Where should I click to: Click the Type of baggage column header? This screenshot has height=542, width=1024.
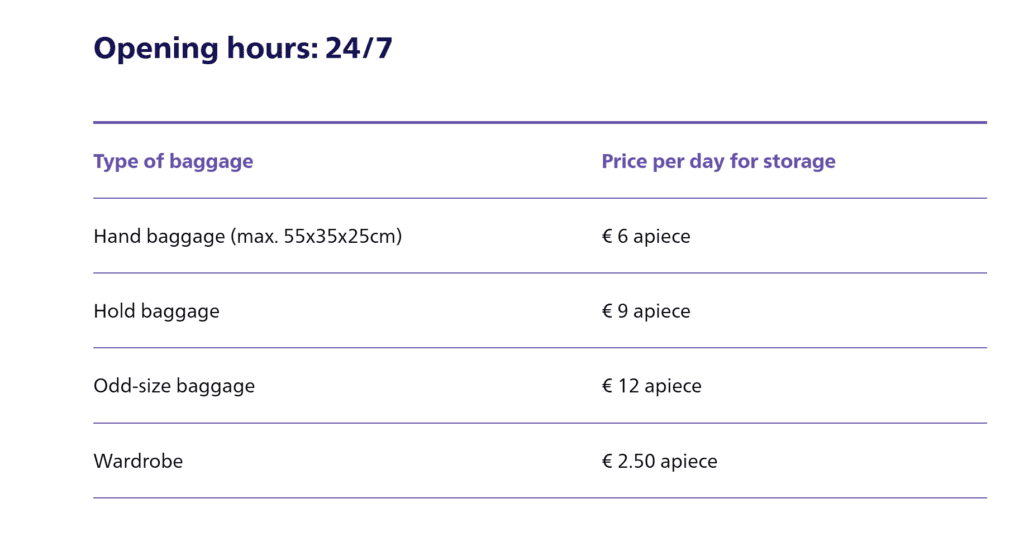click(173, 161)
